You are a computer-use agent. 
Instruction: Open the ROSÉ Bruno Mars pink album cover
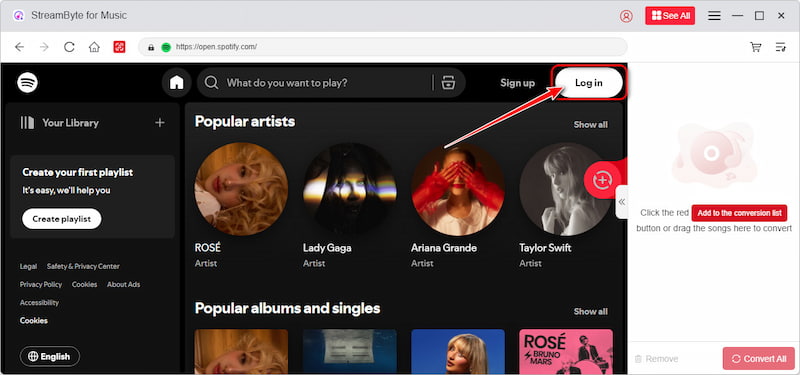click(566, 352)
